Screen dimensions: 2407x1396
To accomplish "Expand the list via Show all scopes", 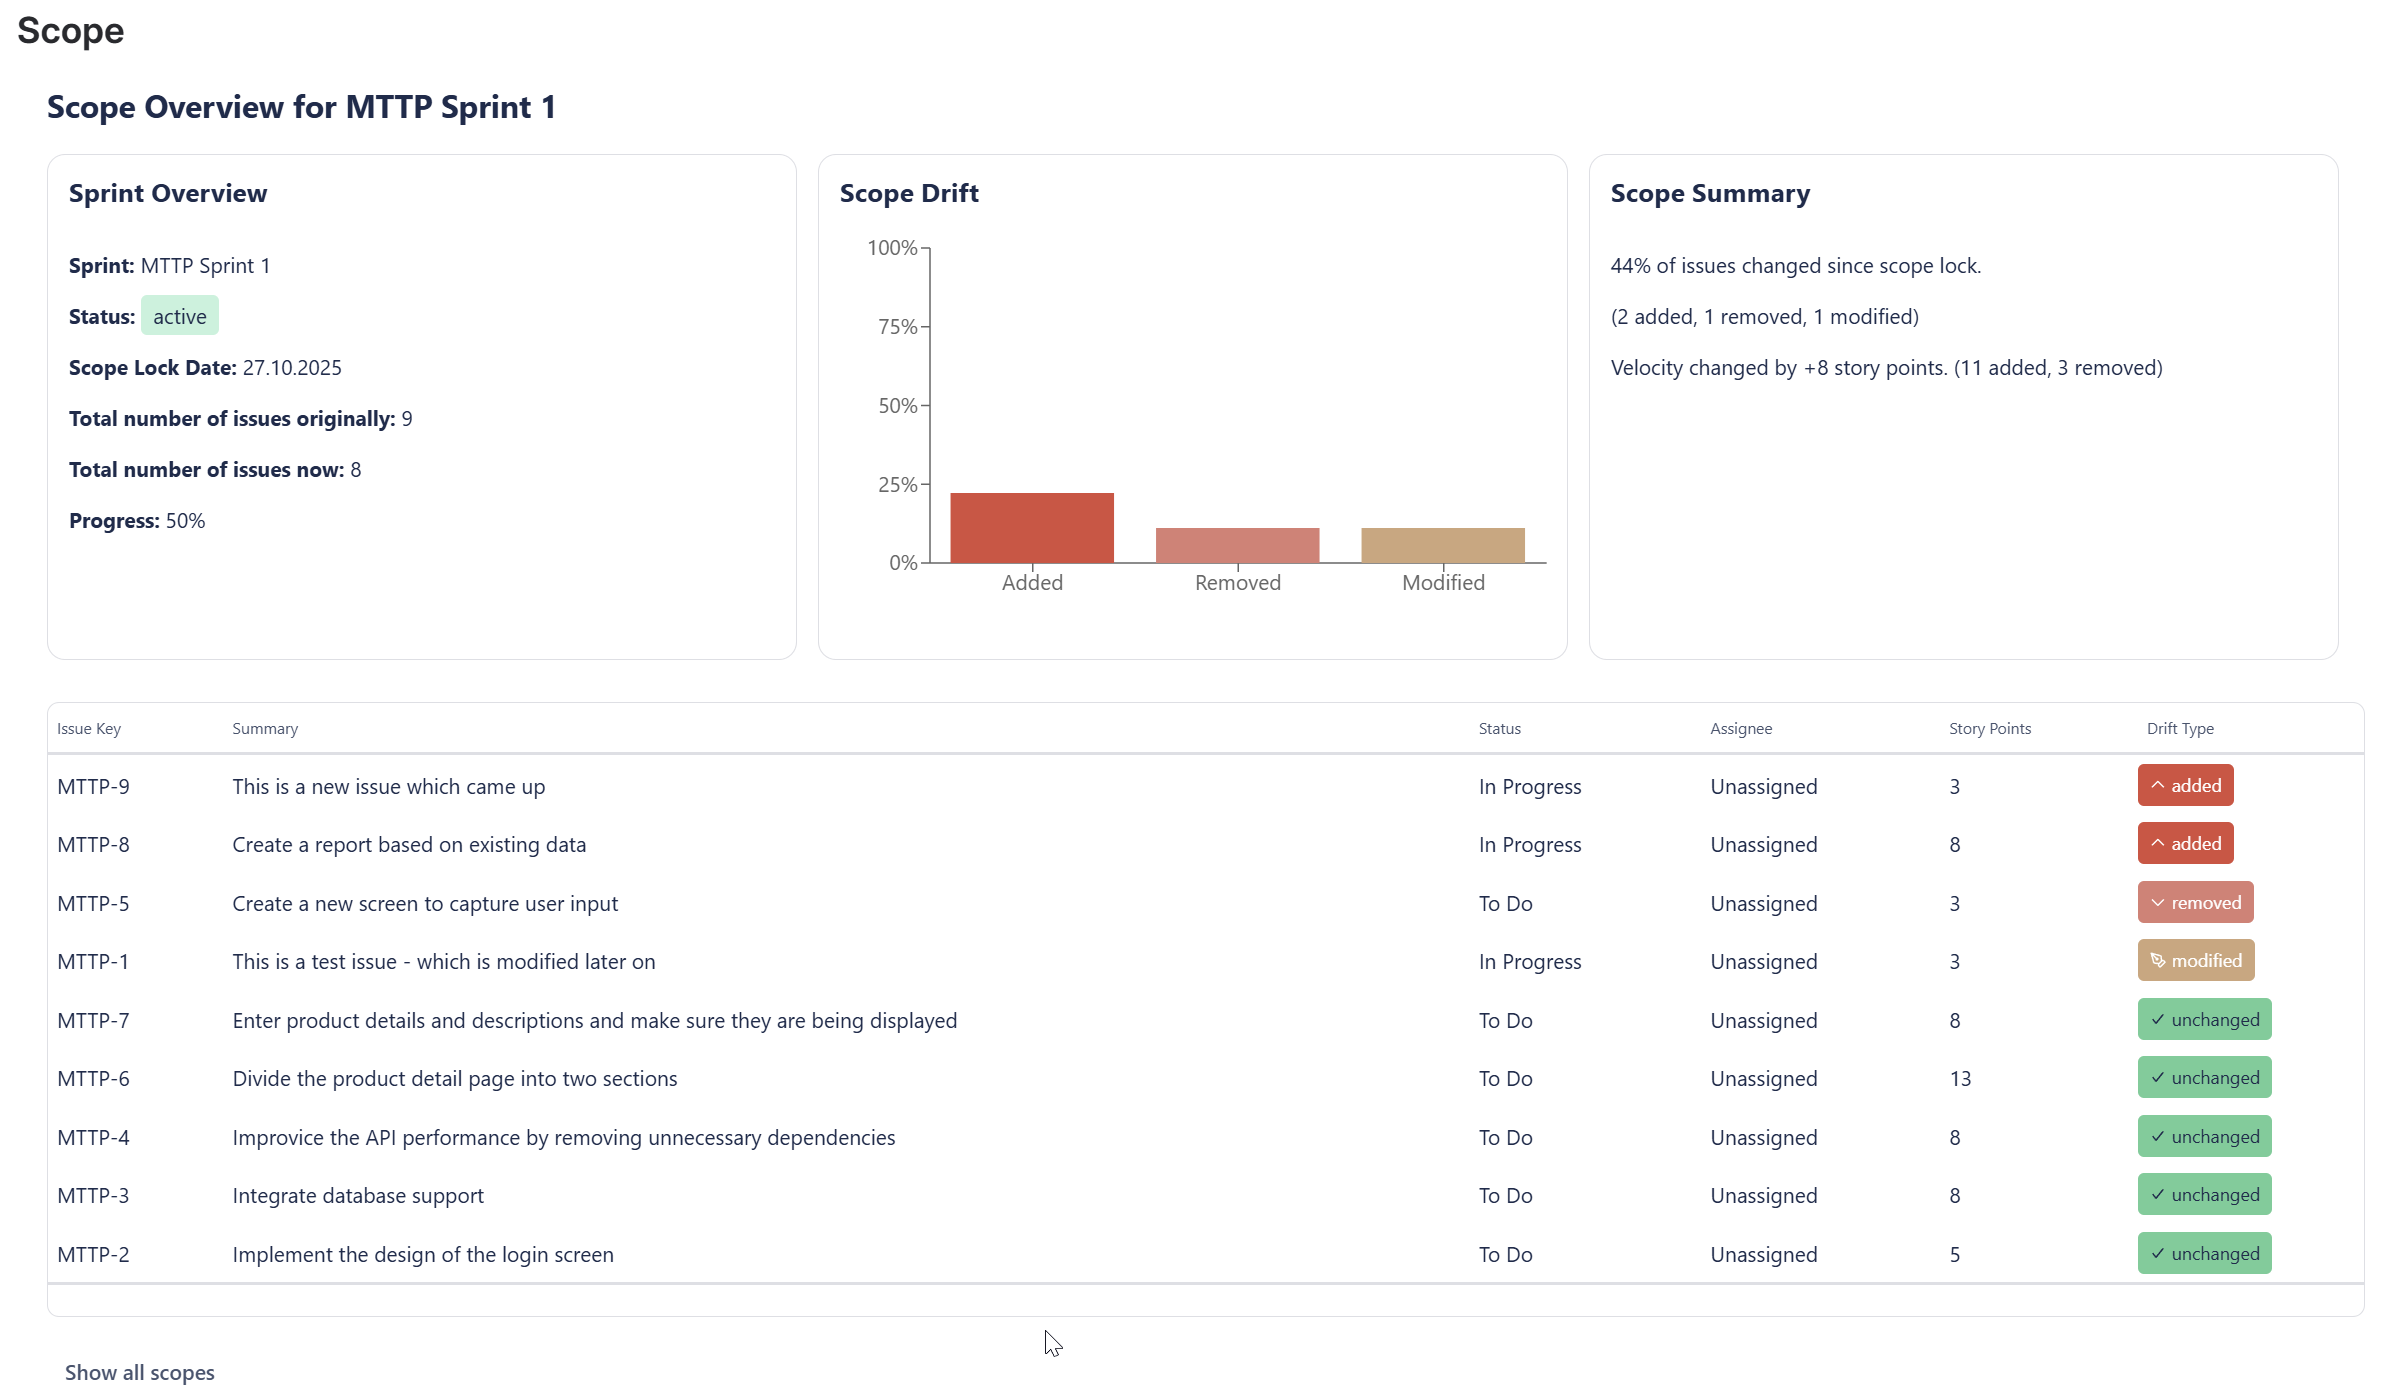I will pos(140,1372).
